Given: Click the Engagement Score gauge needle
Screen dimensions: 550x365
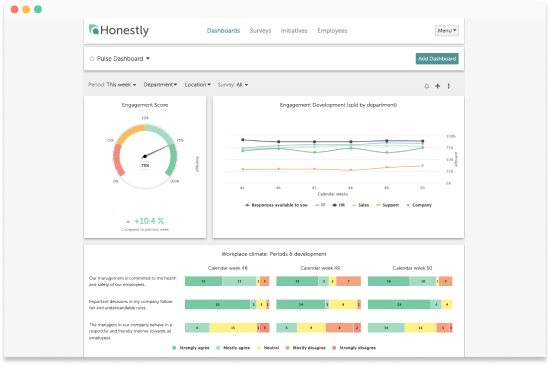Looking at the screenshot, I should [156, 151].
